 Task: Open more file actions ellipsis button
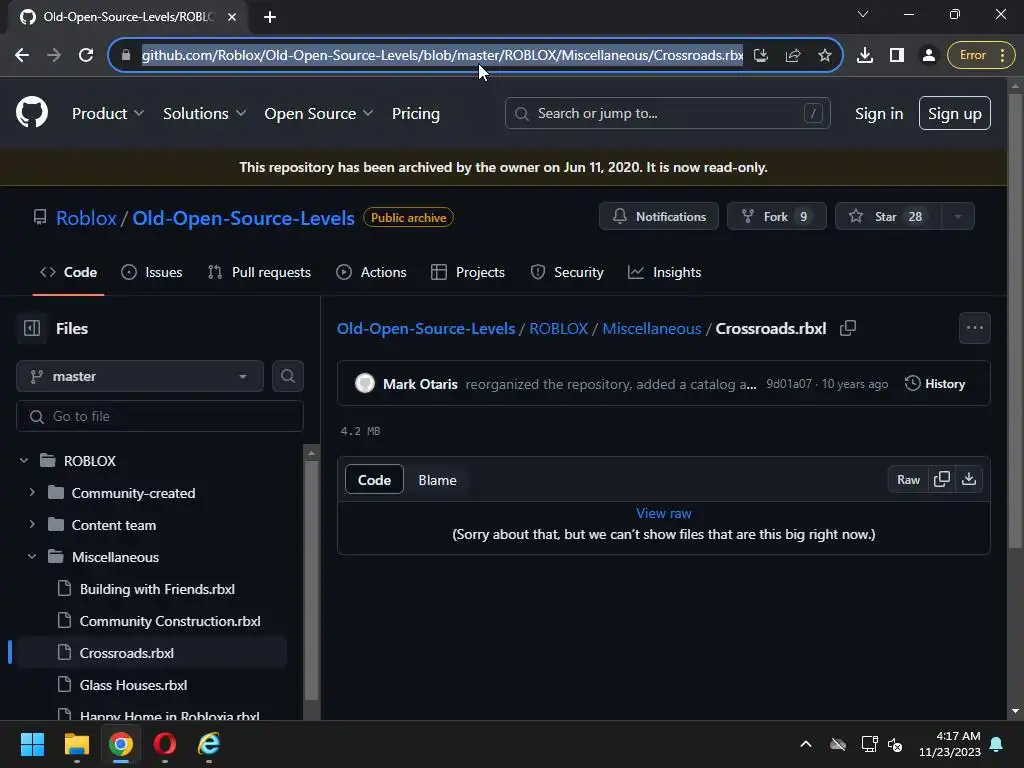(974, 328)
